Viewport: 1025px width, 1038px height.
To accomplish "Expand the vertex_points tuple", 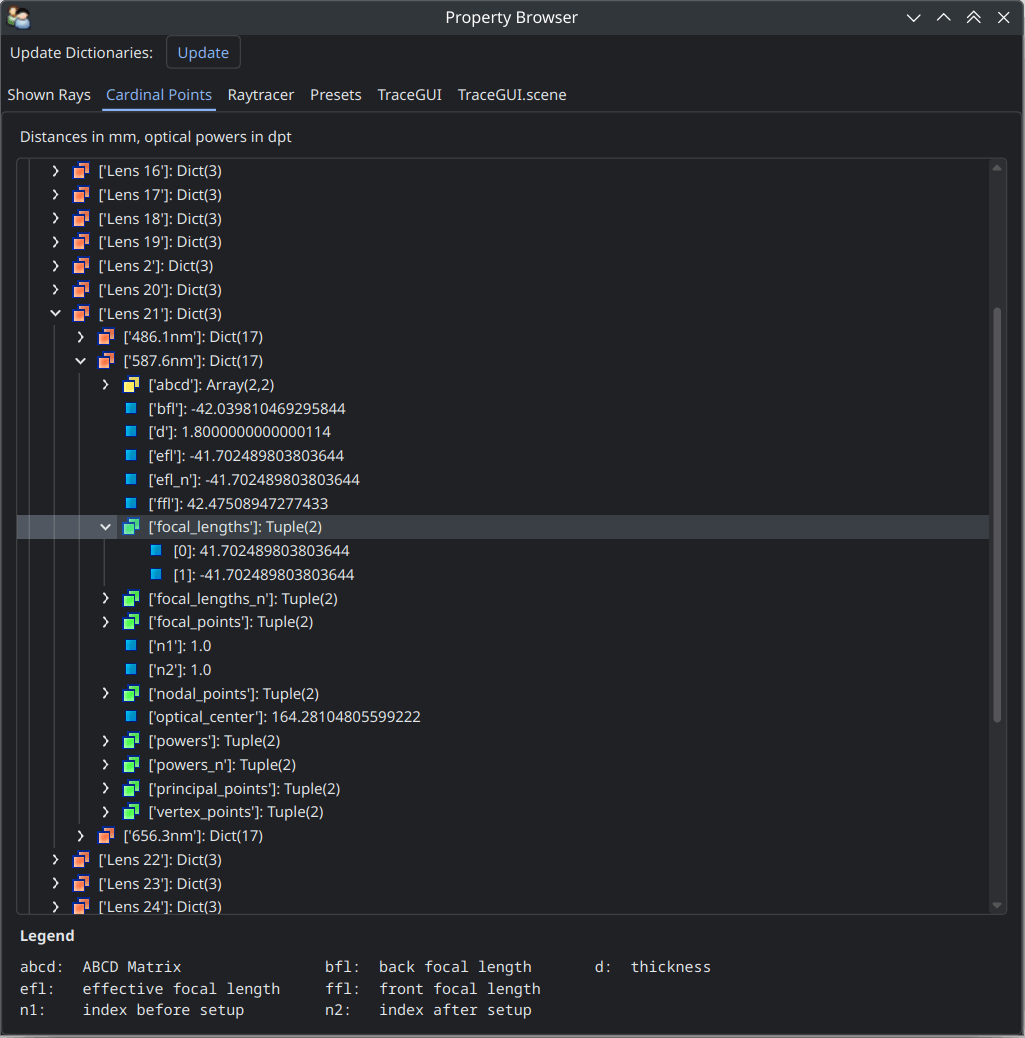I will tap(105, 812).
